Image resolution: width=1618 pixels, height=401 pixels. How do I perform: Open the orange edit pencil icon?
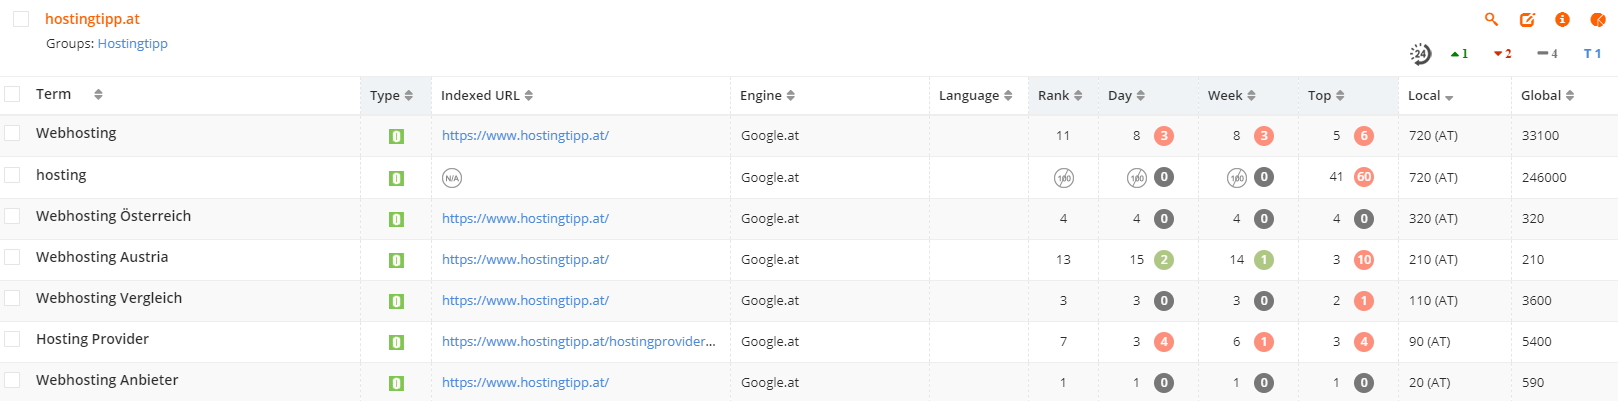[1527, 19]
